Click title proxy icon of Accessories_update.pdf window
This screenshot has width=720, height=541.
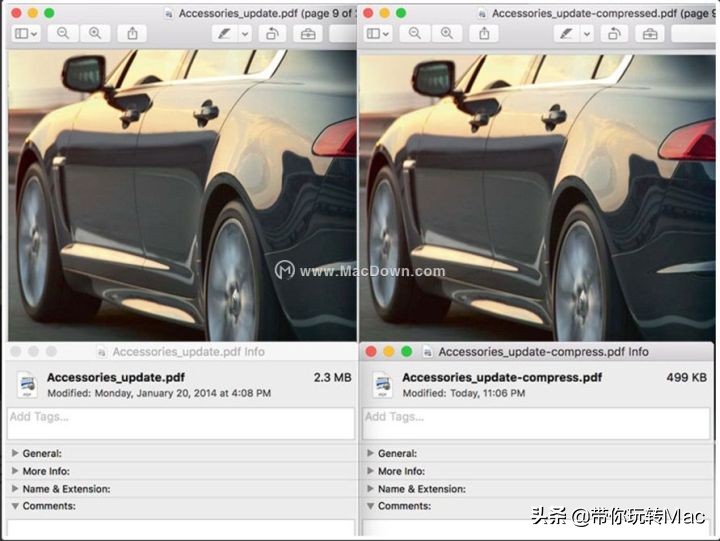[169, 14]
